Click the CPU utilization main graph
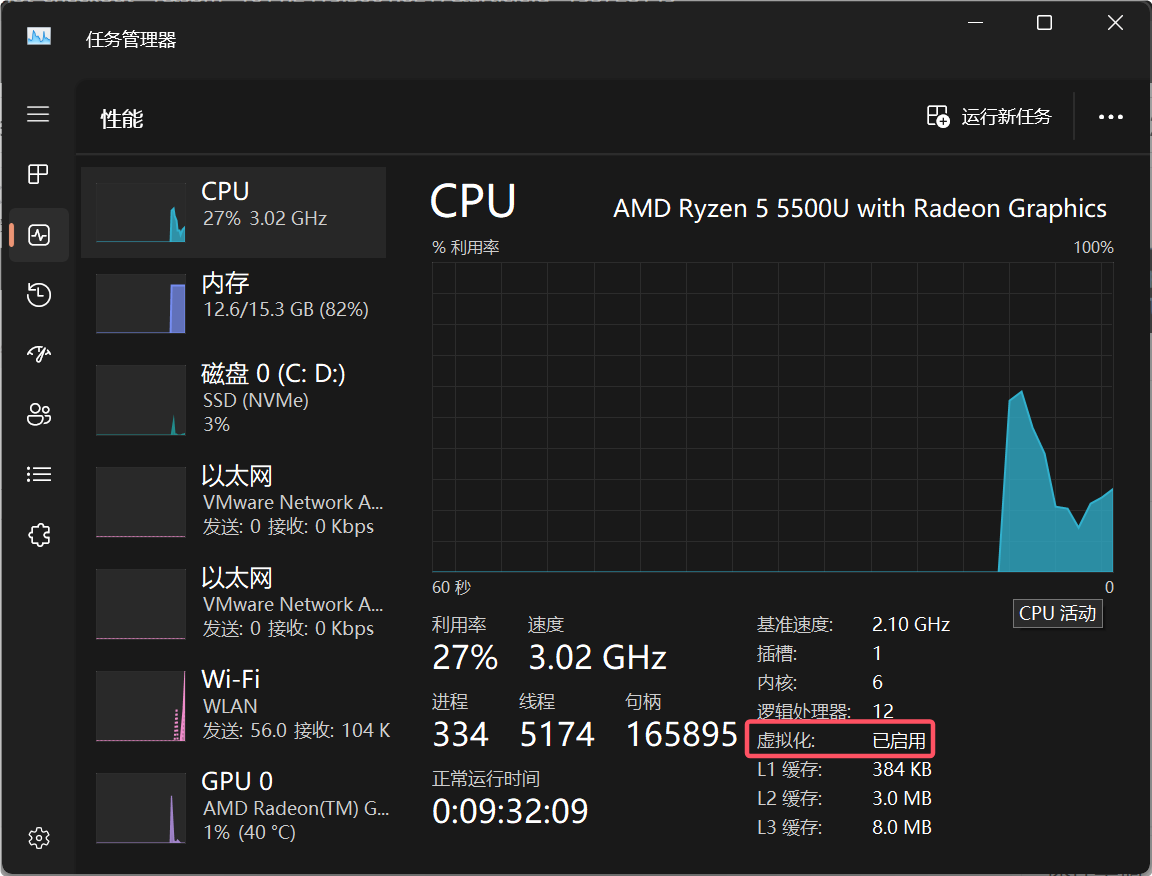The image size is (1152, 876). (x=772, y=417)
